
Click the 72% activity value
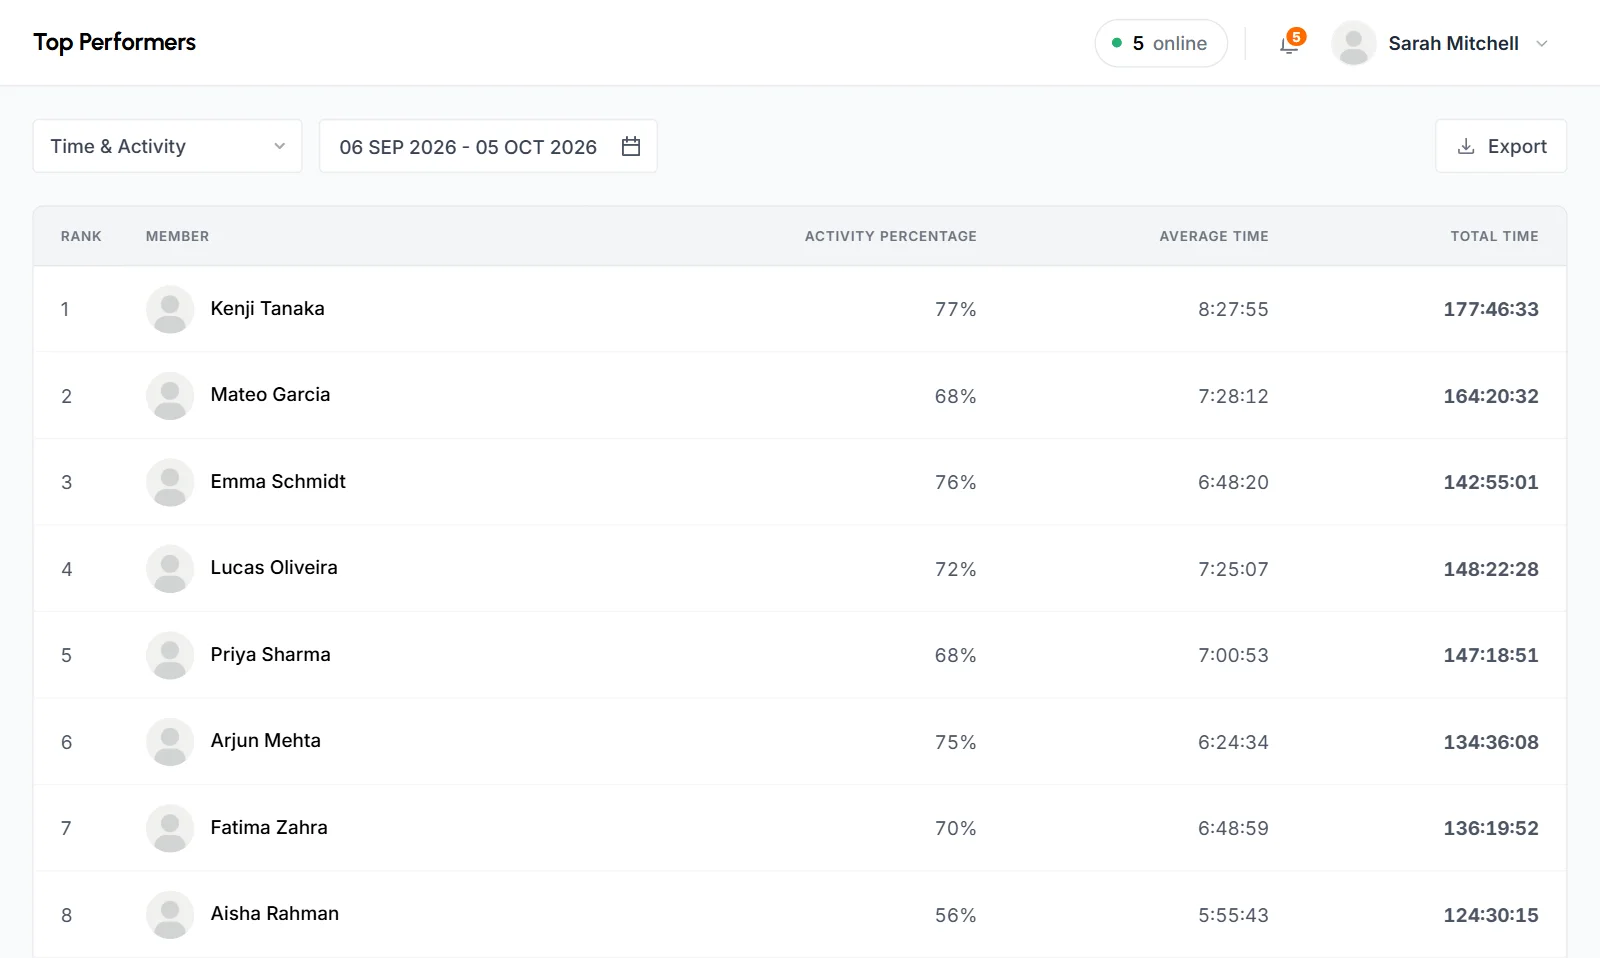955,570
